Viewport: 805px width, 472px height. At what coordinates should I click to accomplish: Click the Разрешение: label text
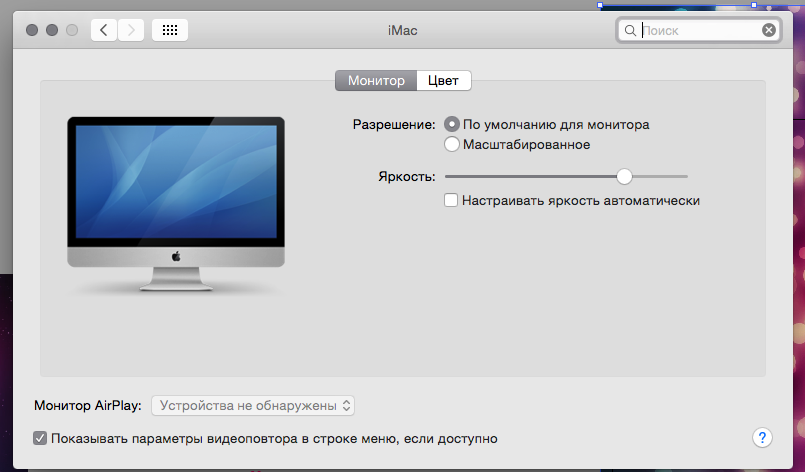click(x=394, y=125)
